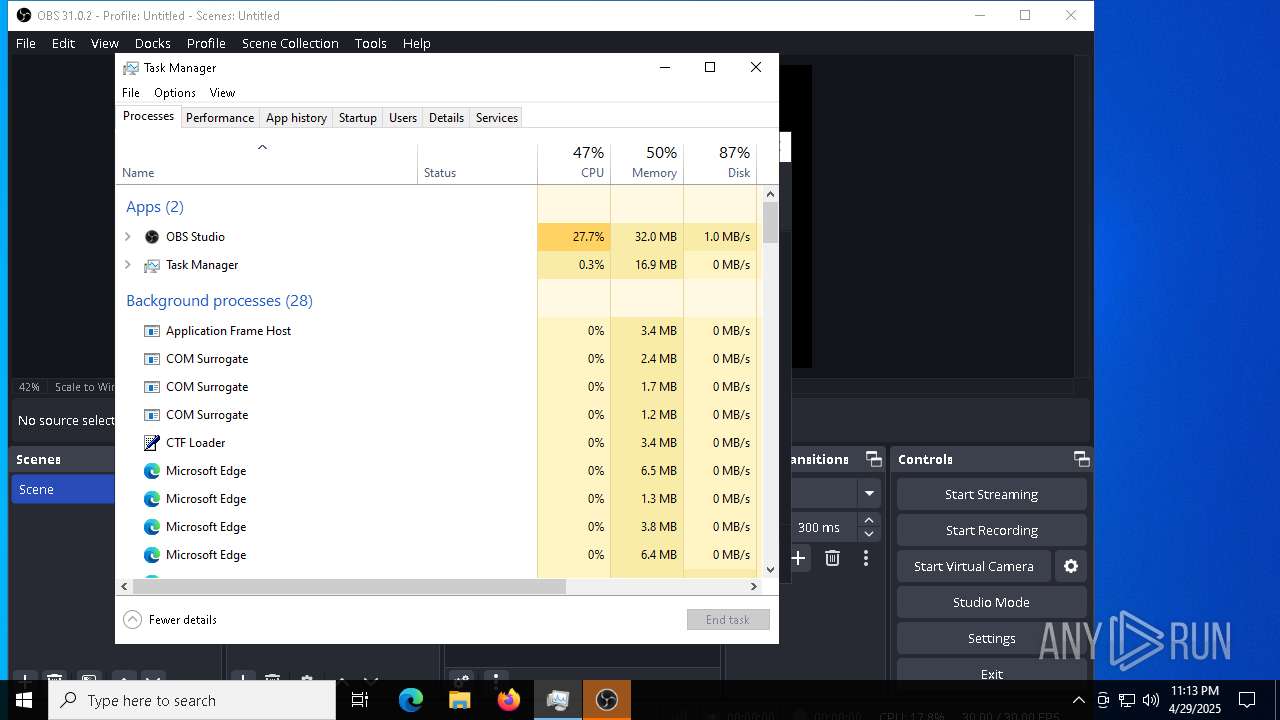Image resolution: width=1280 pixels, height=720 pixels.
Task: Open Microsoft Edge from the taskbar
Action: pos(411,700)
